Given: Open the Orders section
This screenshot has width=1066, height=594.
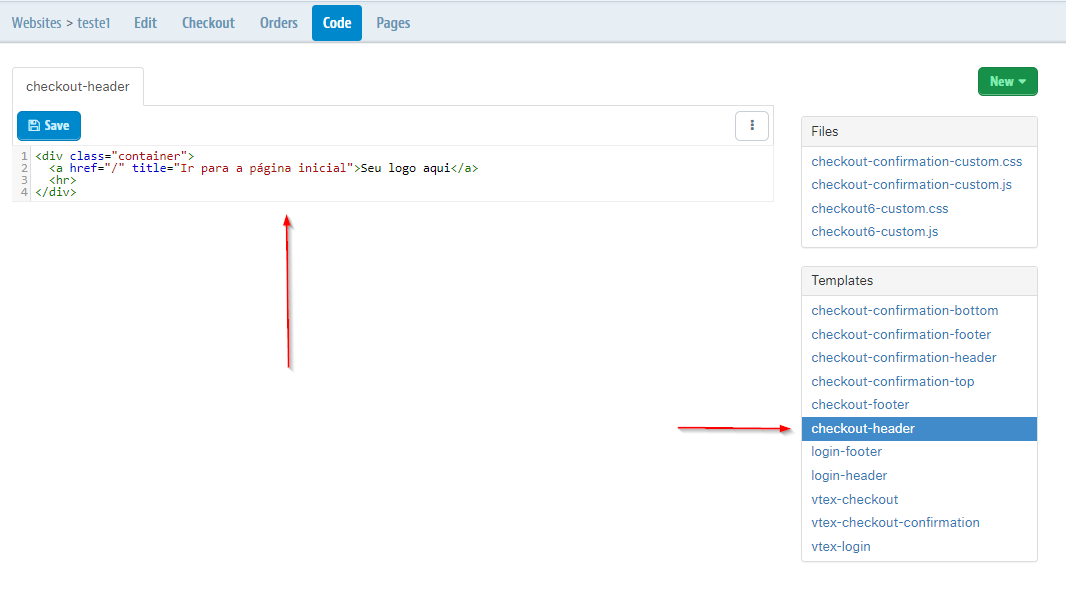Looking at the screenshot, I should 278,22.
